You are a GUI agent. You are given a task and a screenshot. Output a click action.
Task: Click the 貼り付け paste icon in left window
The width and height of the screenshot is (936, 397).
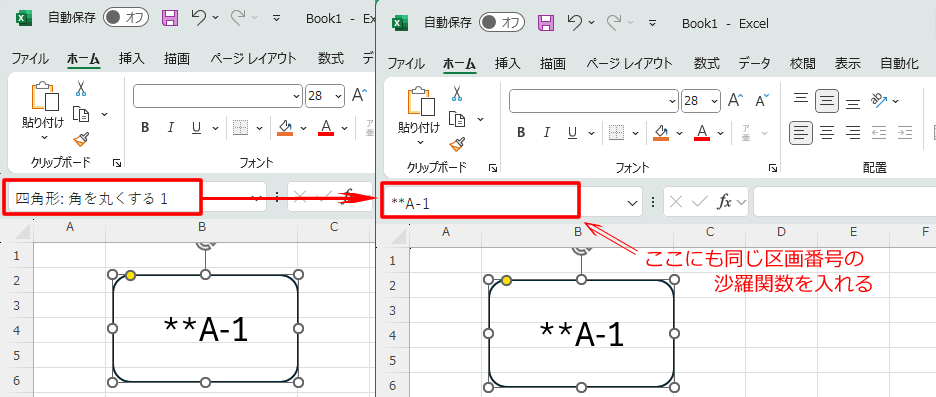(45, 96)
